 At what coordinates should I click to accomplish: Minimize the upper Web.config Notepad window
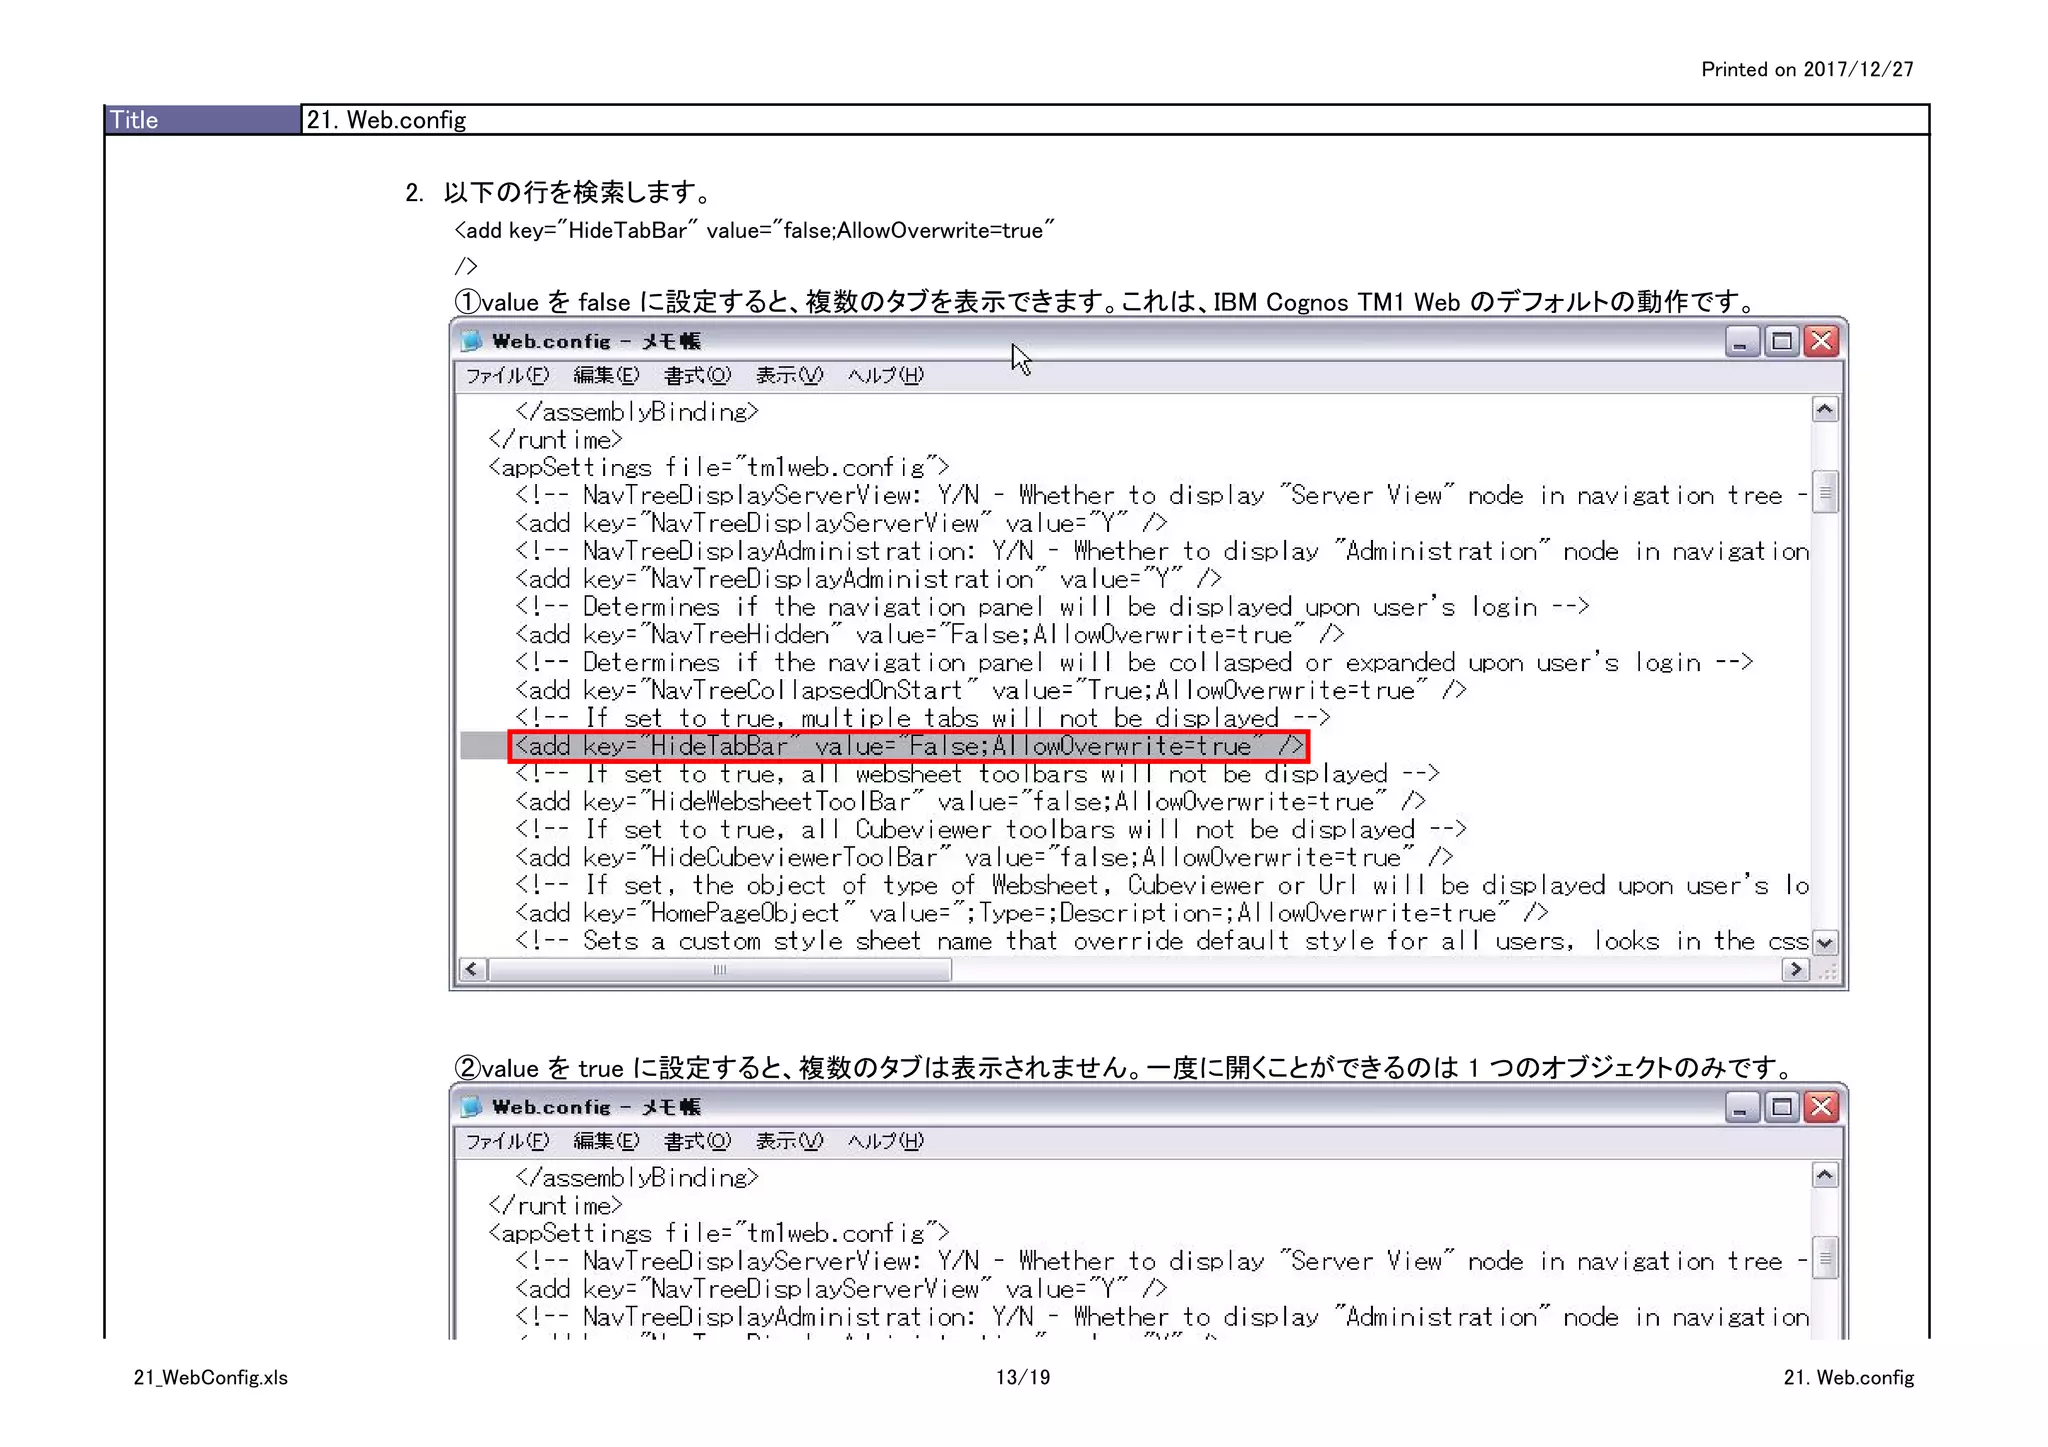coord(1741,342)
